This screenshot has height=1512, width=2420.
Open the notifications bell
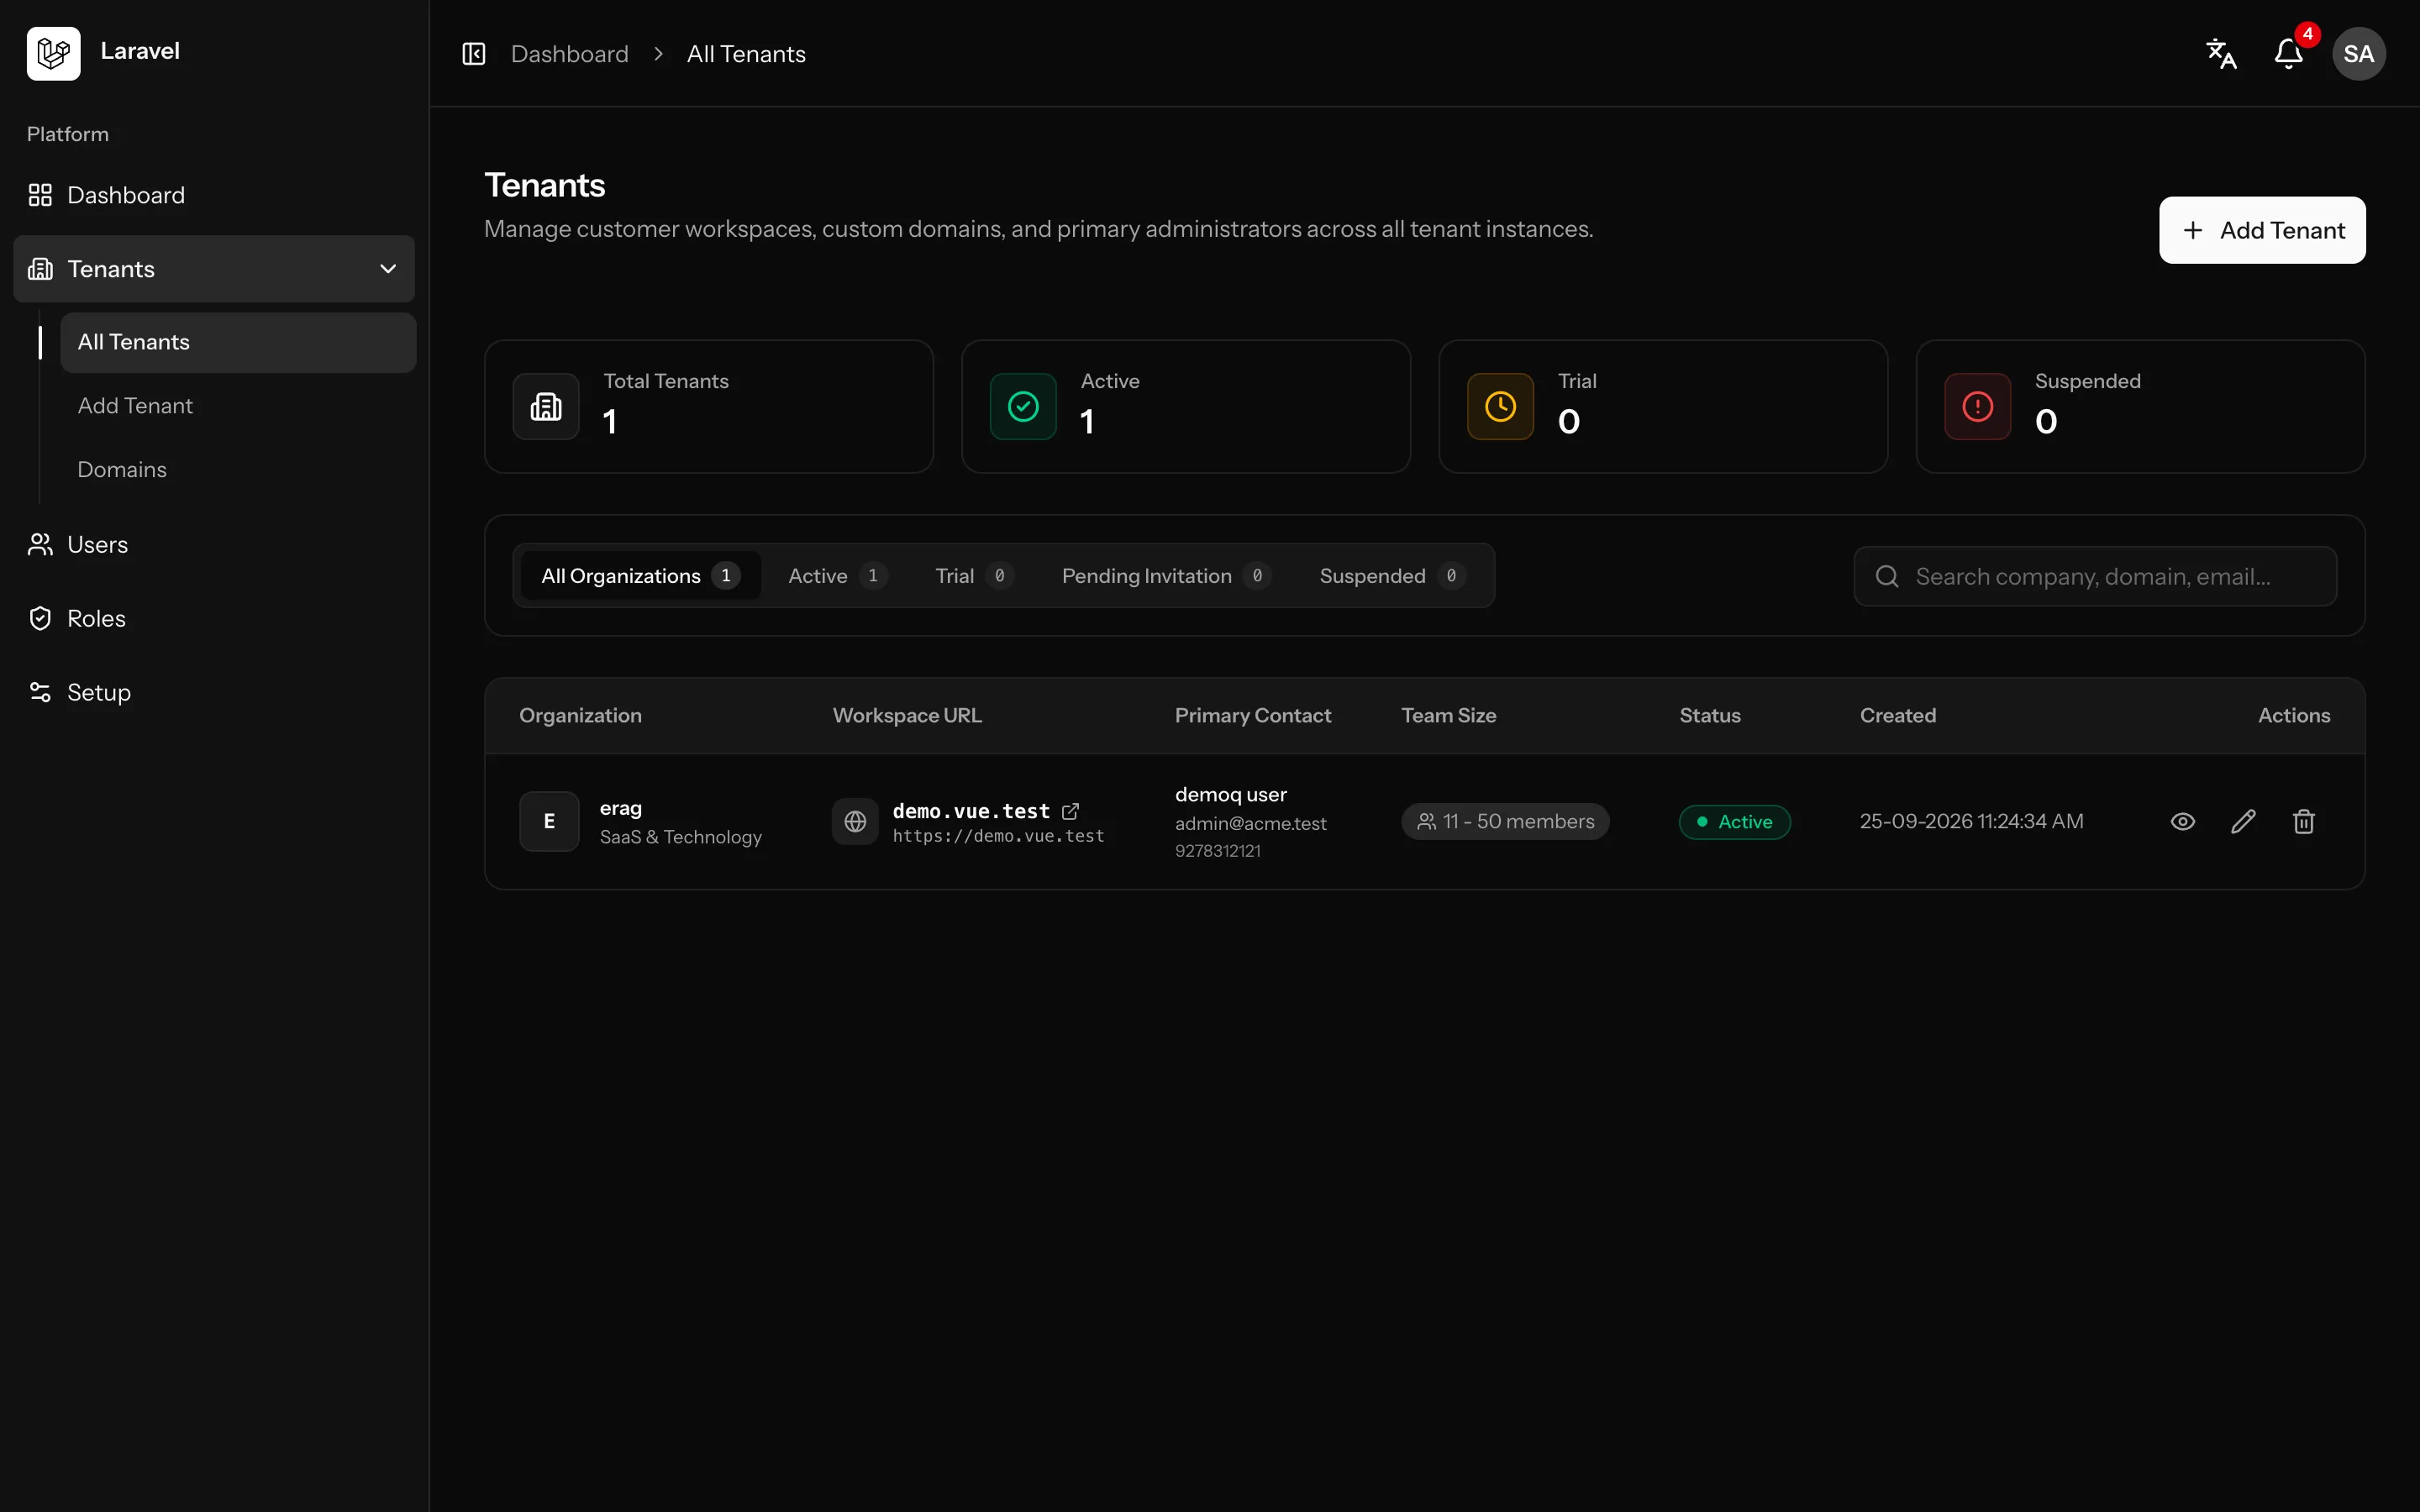[2288, 54]
